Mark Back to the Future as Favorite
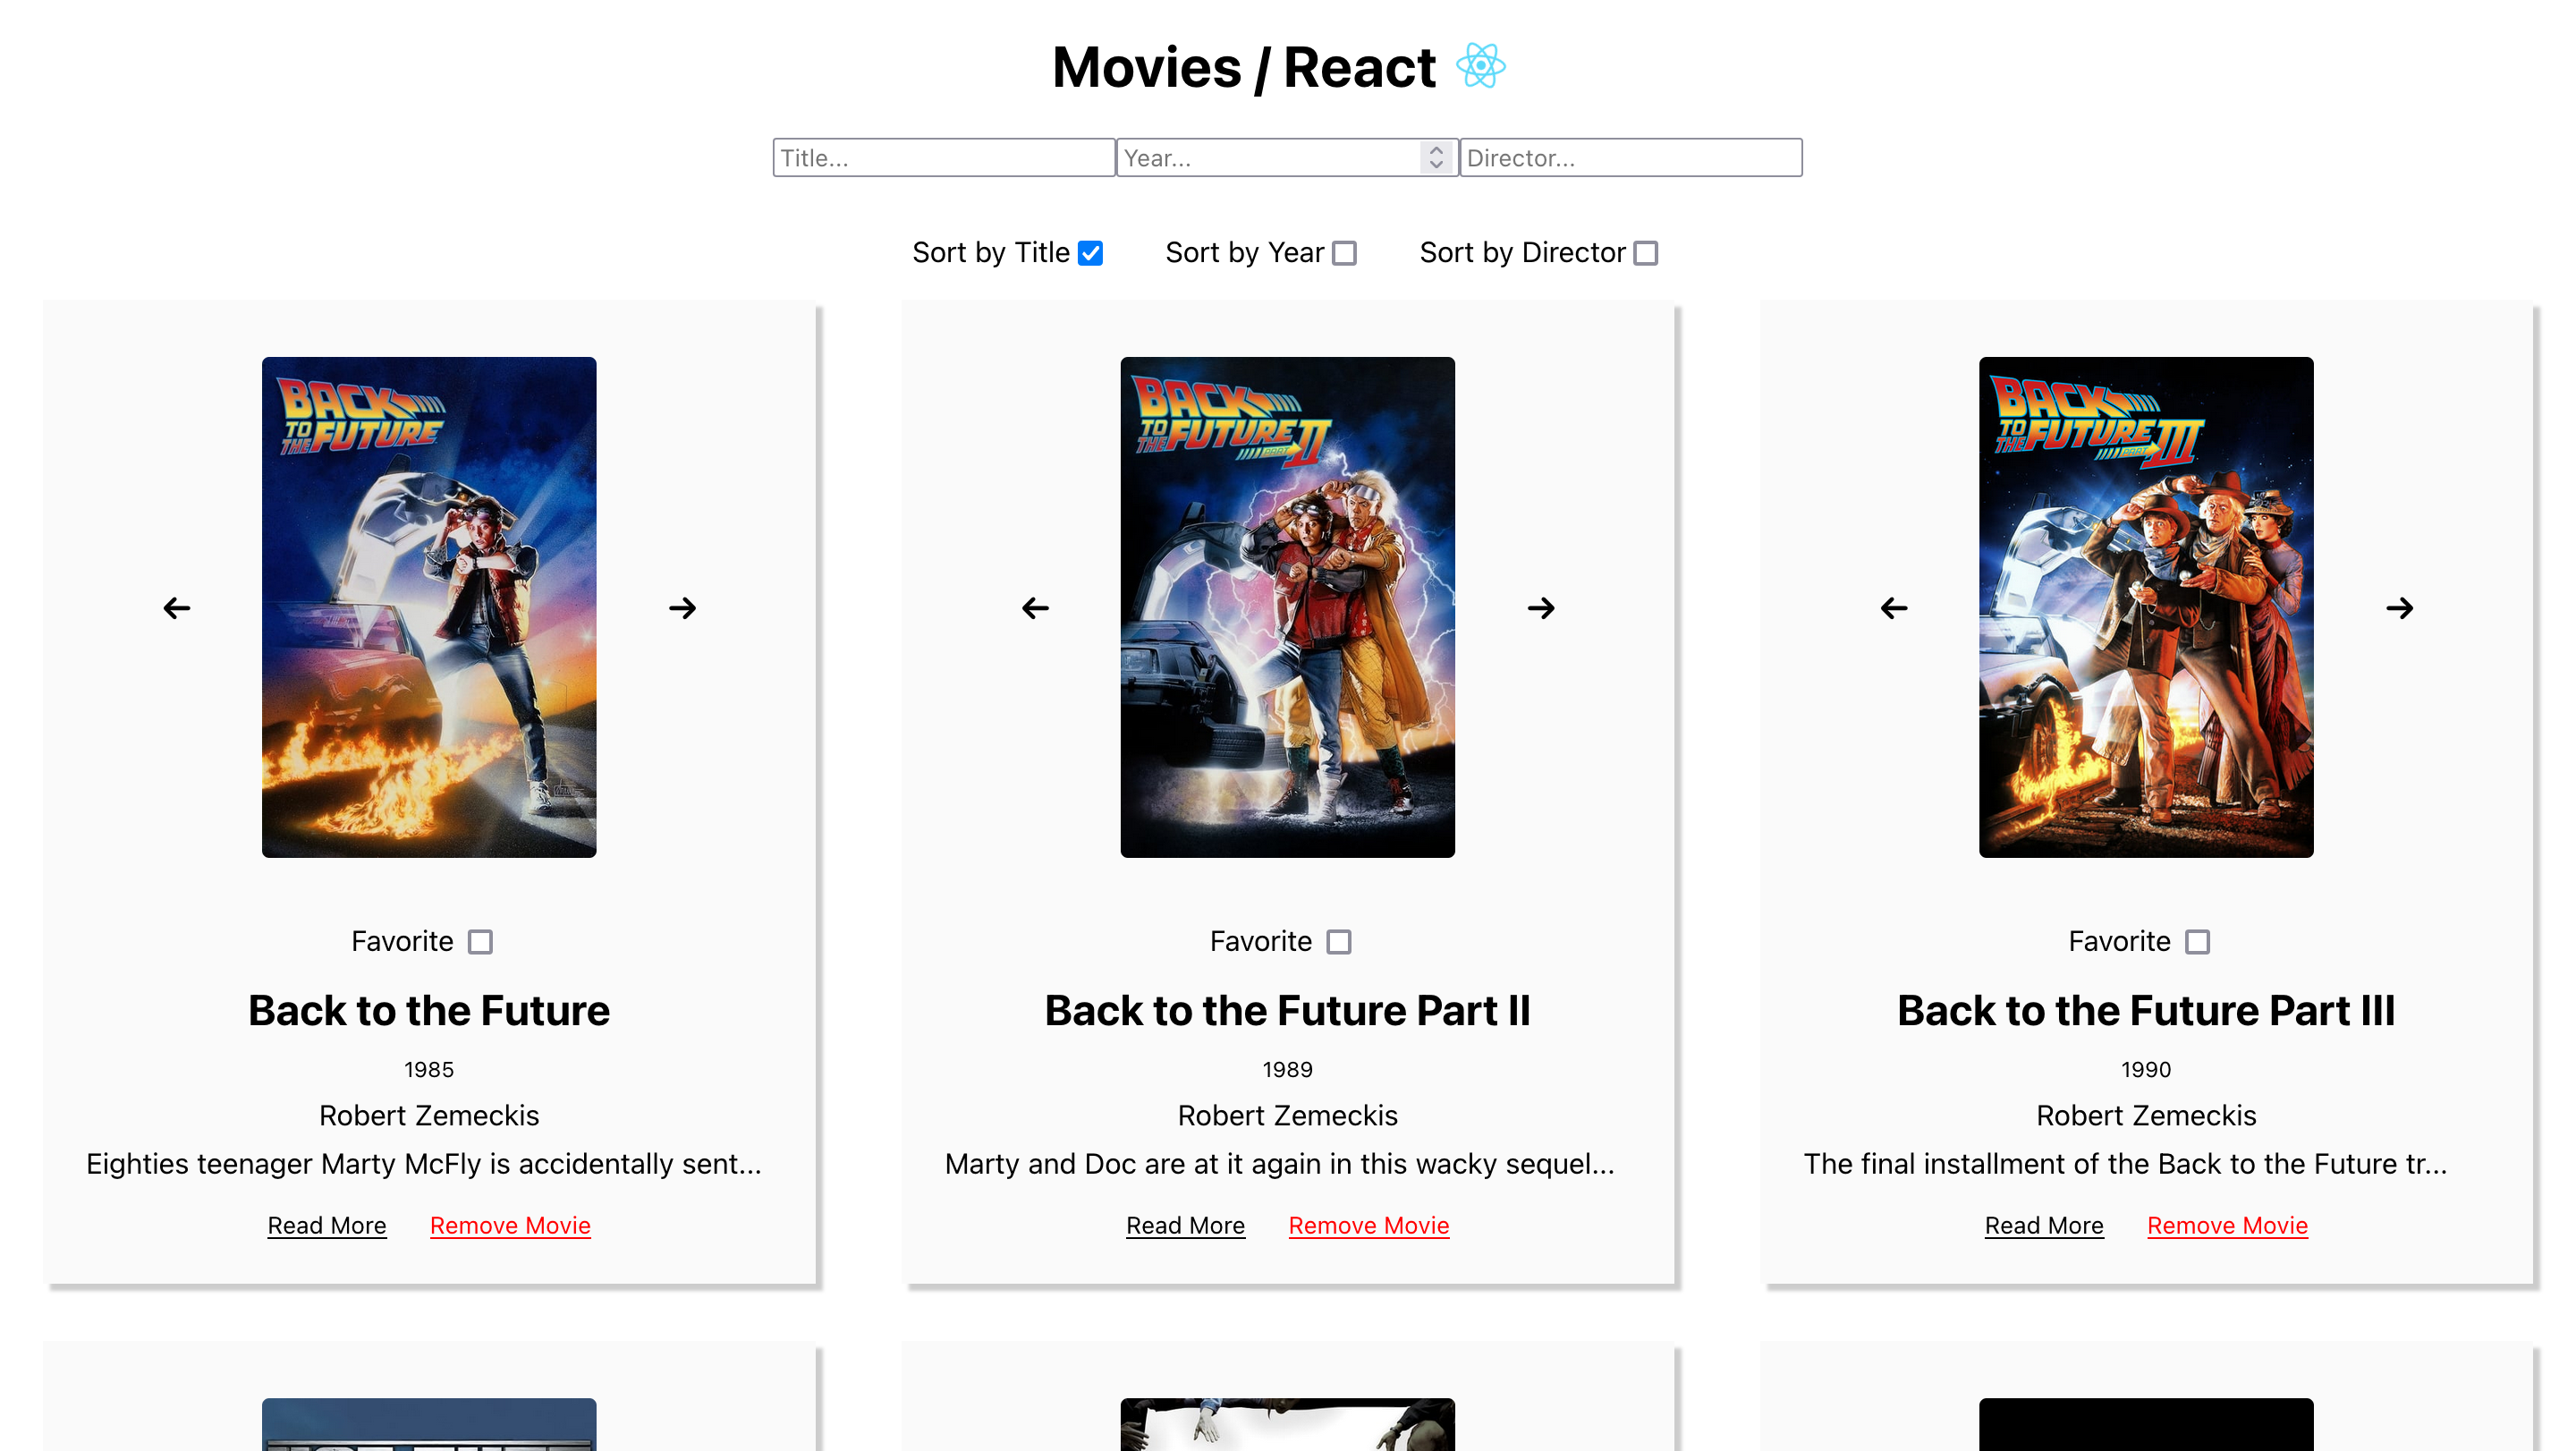This screenshot has height=1451, width=2576. (480, 942)
